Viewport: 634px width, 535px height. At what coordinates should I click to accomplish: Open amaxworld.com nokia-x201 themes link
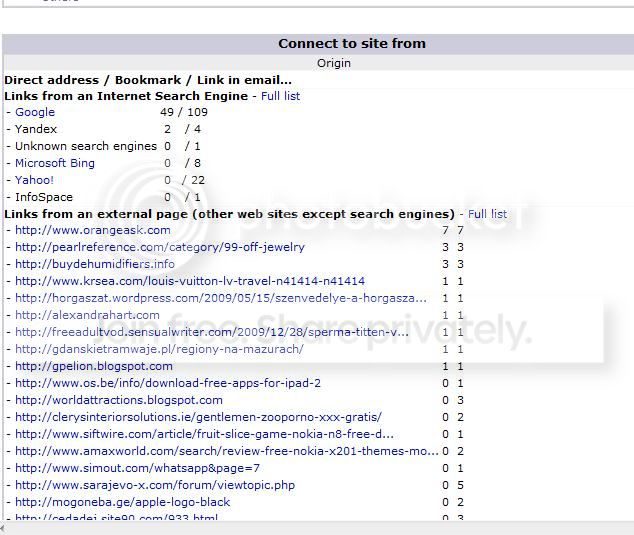click(x=226, y=451)
